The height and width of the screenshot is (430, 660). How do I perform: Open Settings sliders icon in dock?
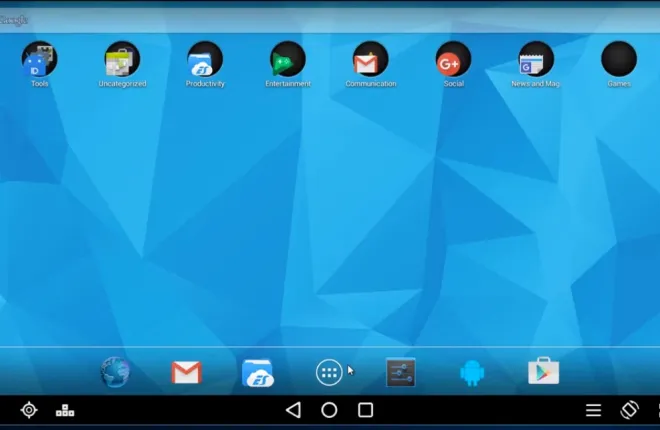(x=401, y=372)
